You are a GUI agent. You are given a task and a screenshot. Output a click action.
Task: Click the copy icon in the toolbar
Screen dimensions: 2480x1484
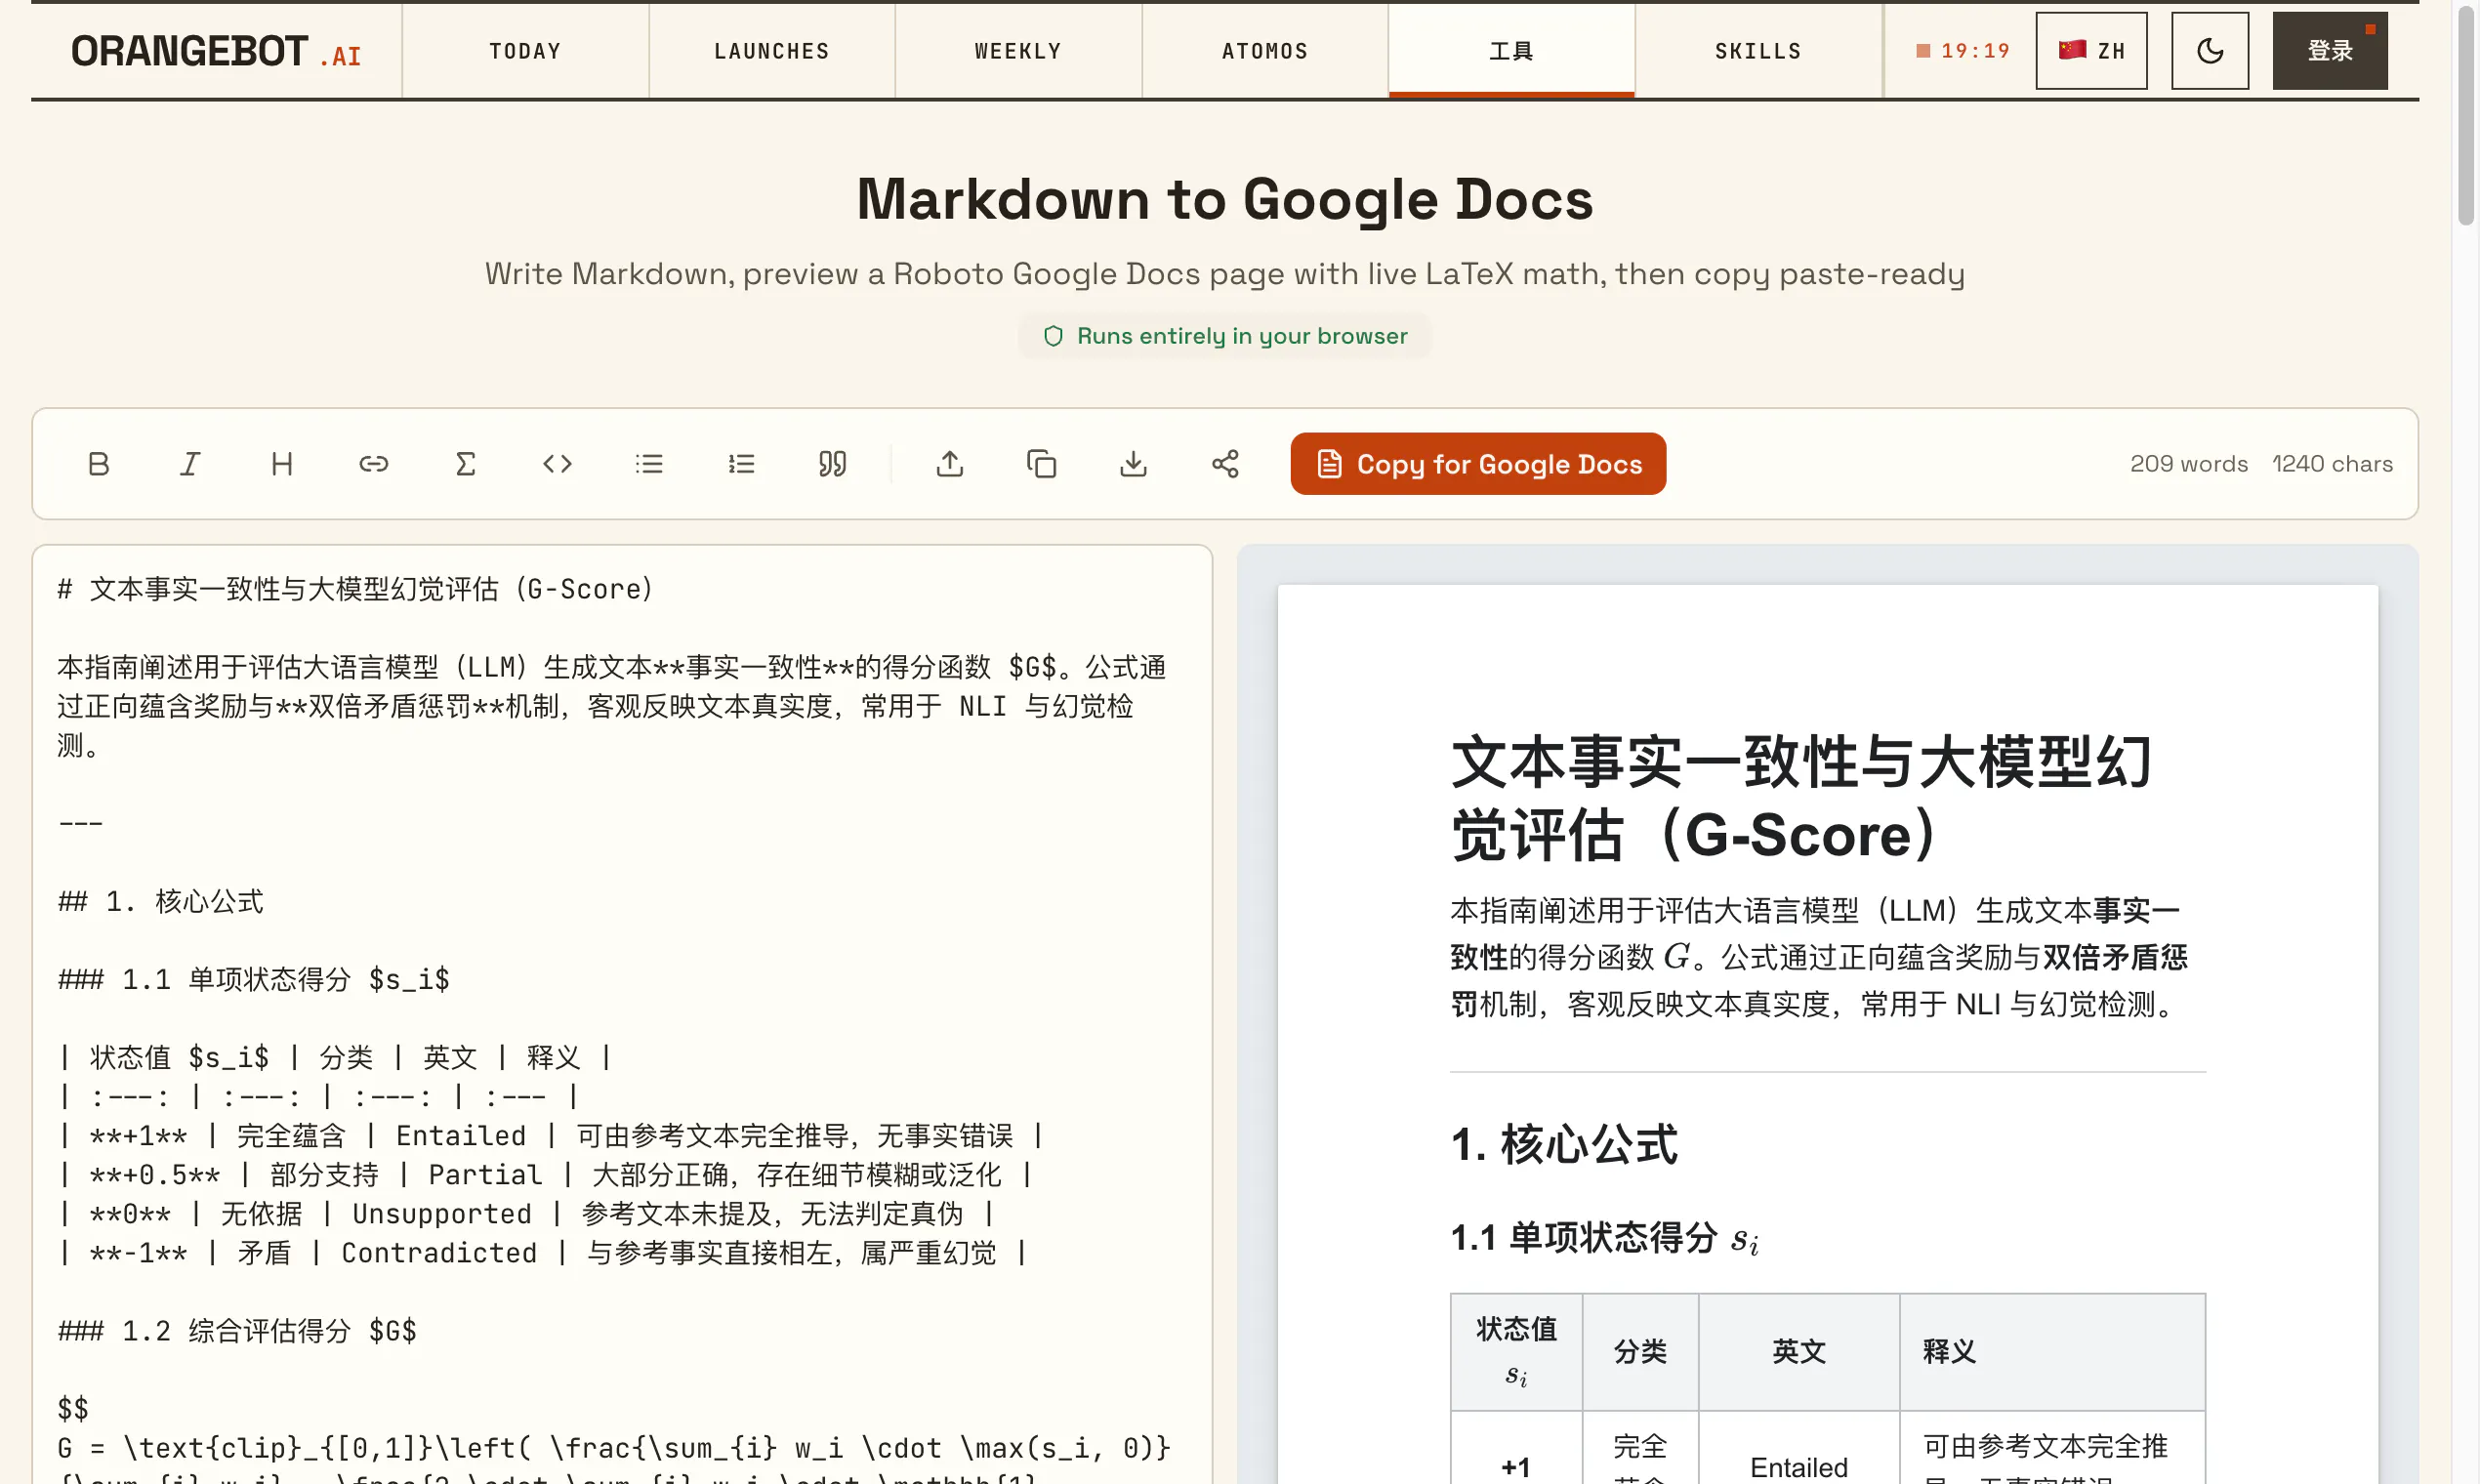(1041, 464)
